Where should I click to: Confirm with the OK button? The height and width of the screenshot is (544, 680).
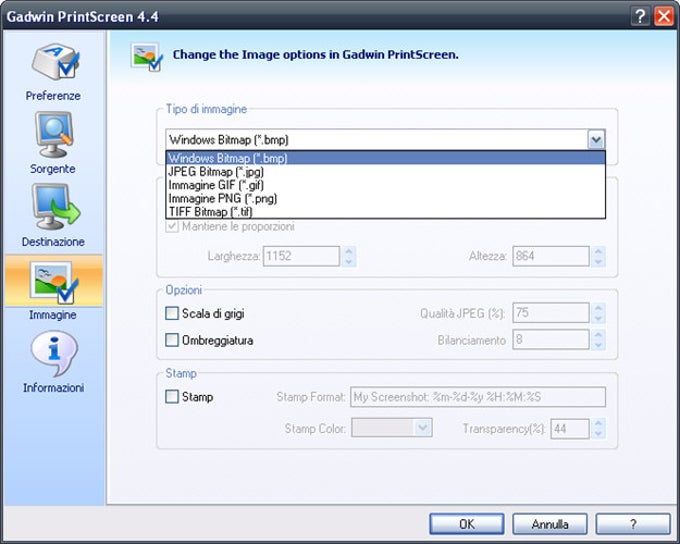click(467, 524)
